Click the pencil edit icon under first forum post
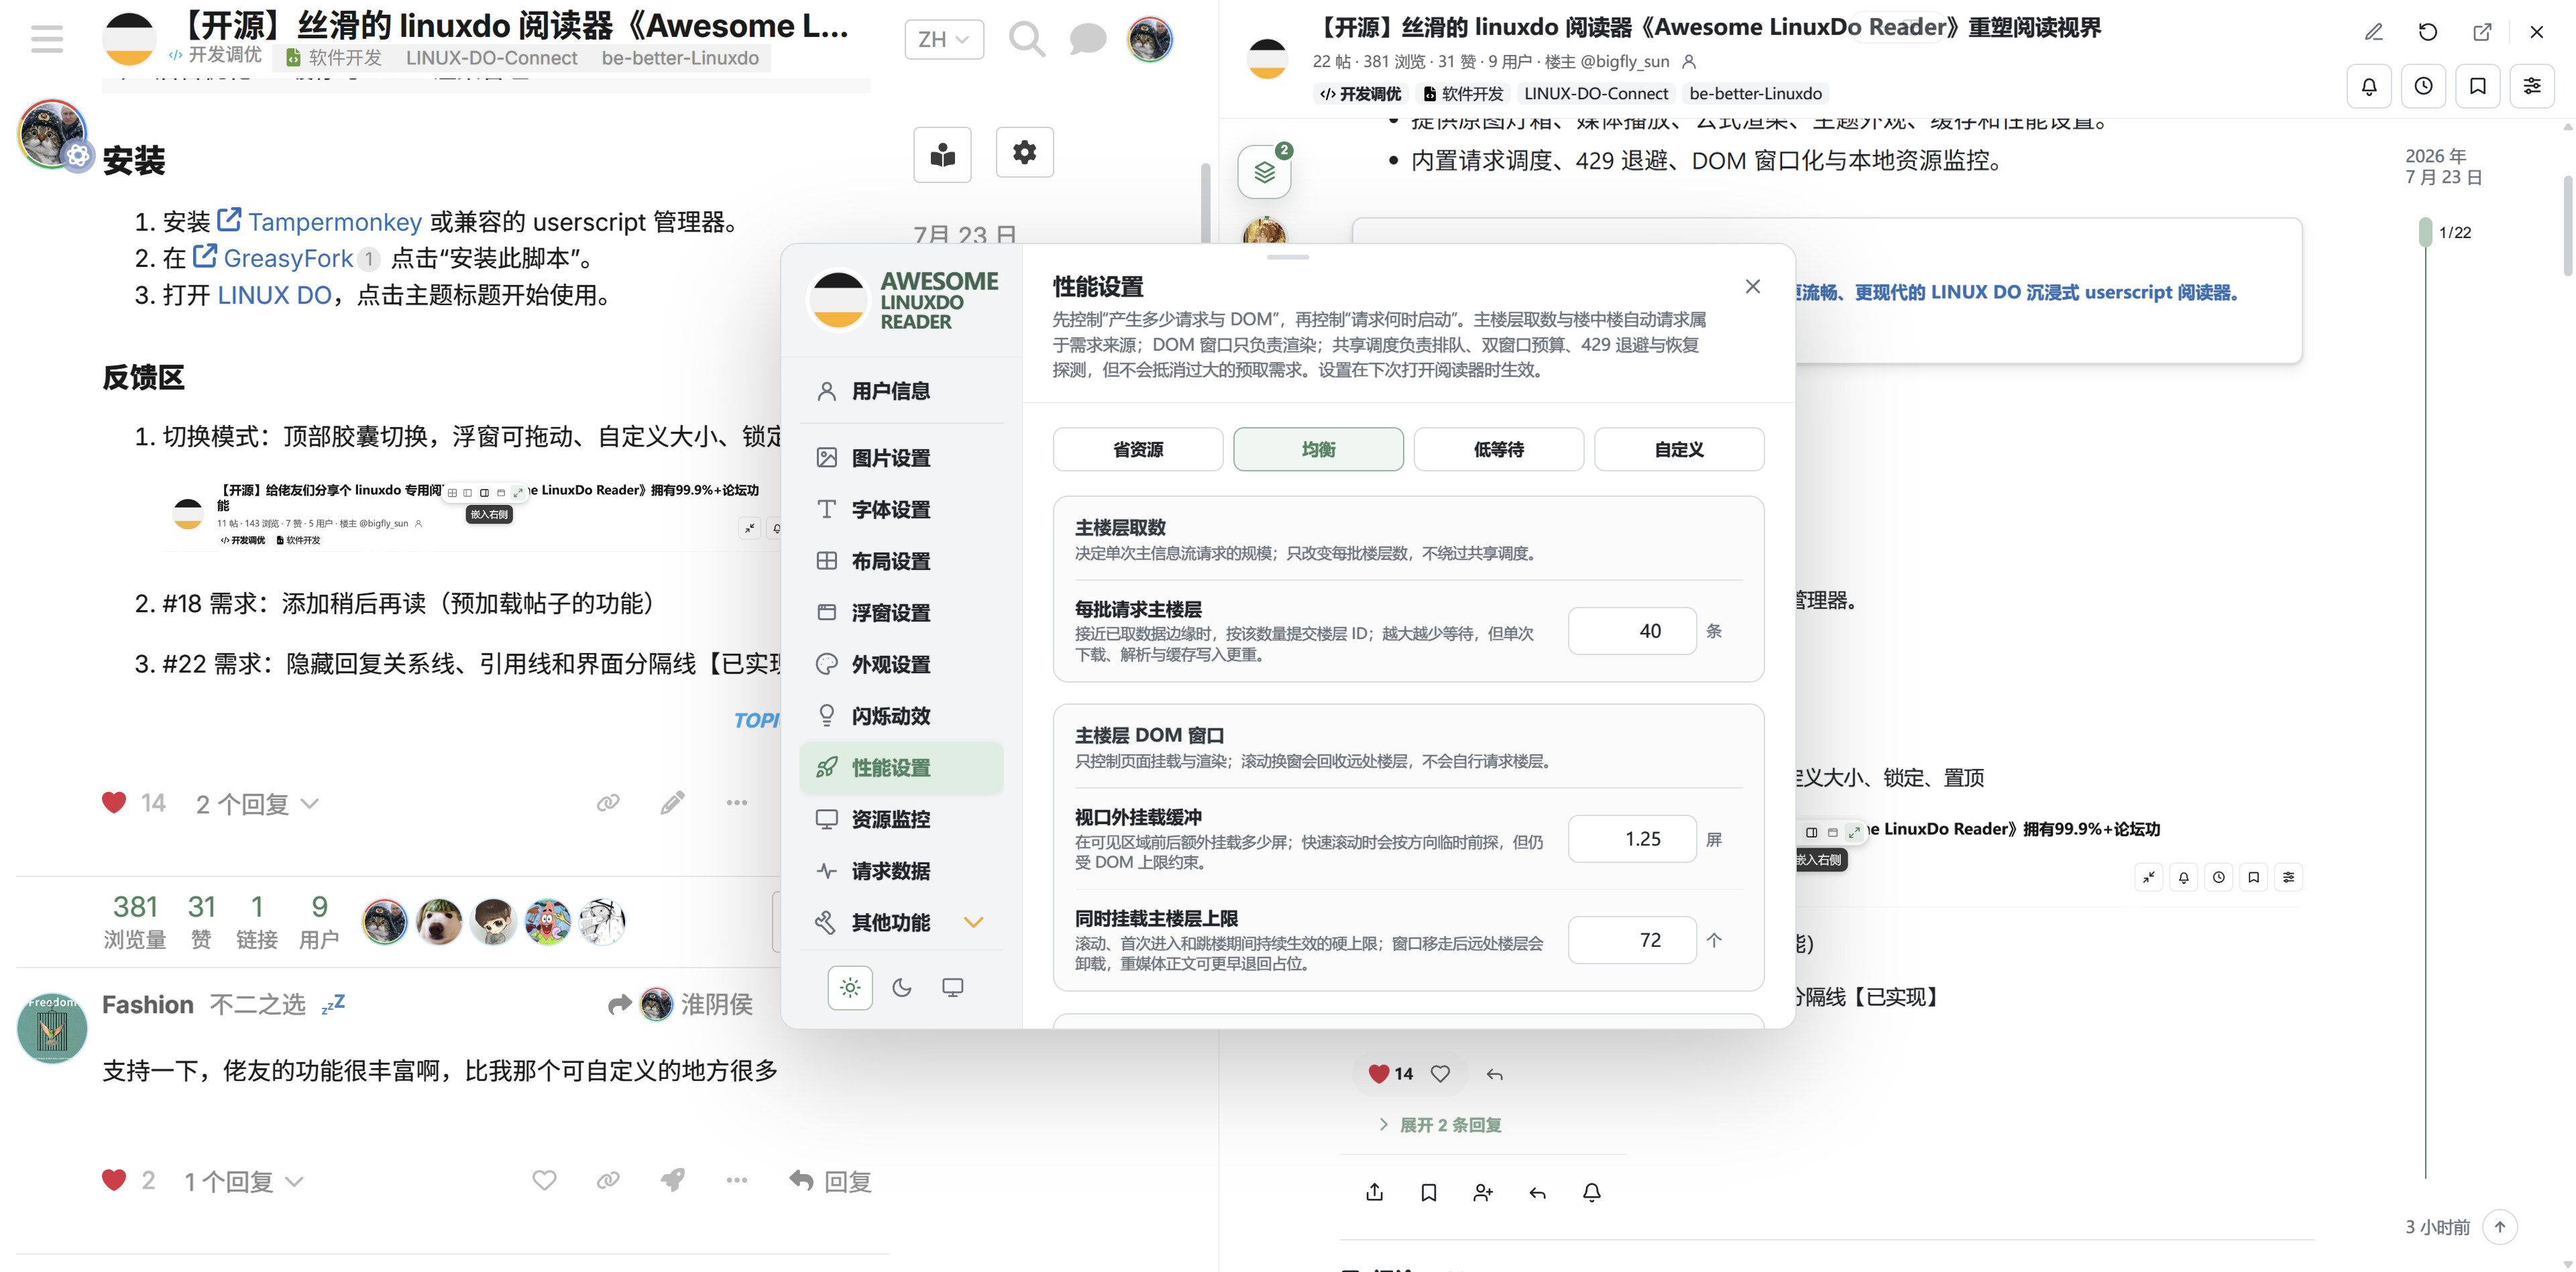 (x=672, y=803)
